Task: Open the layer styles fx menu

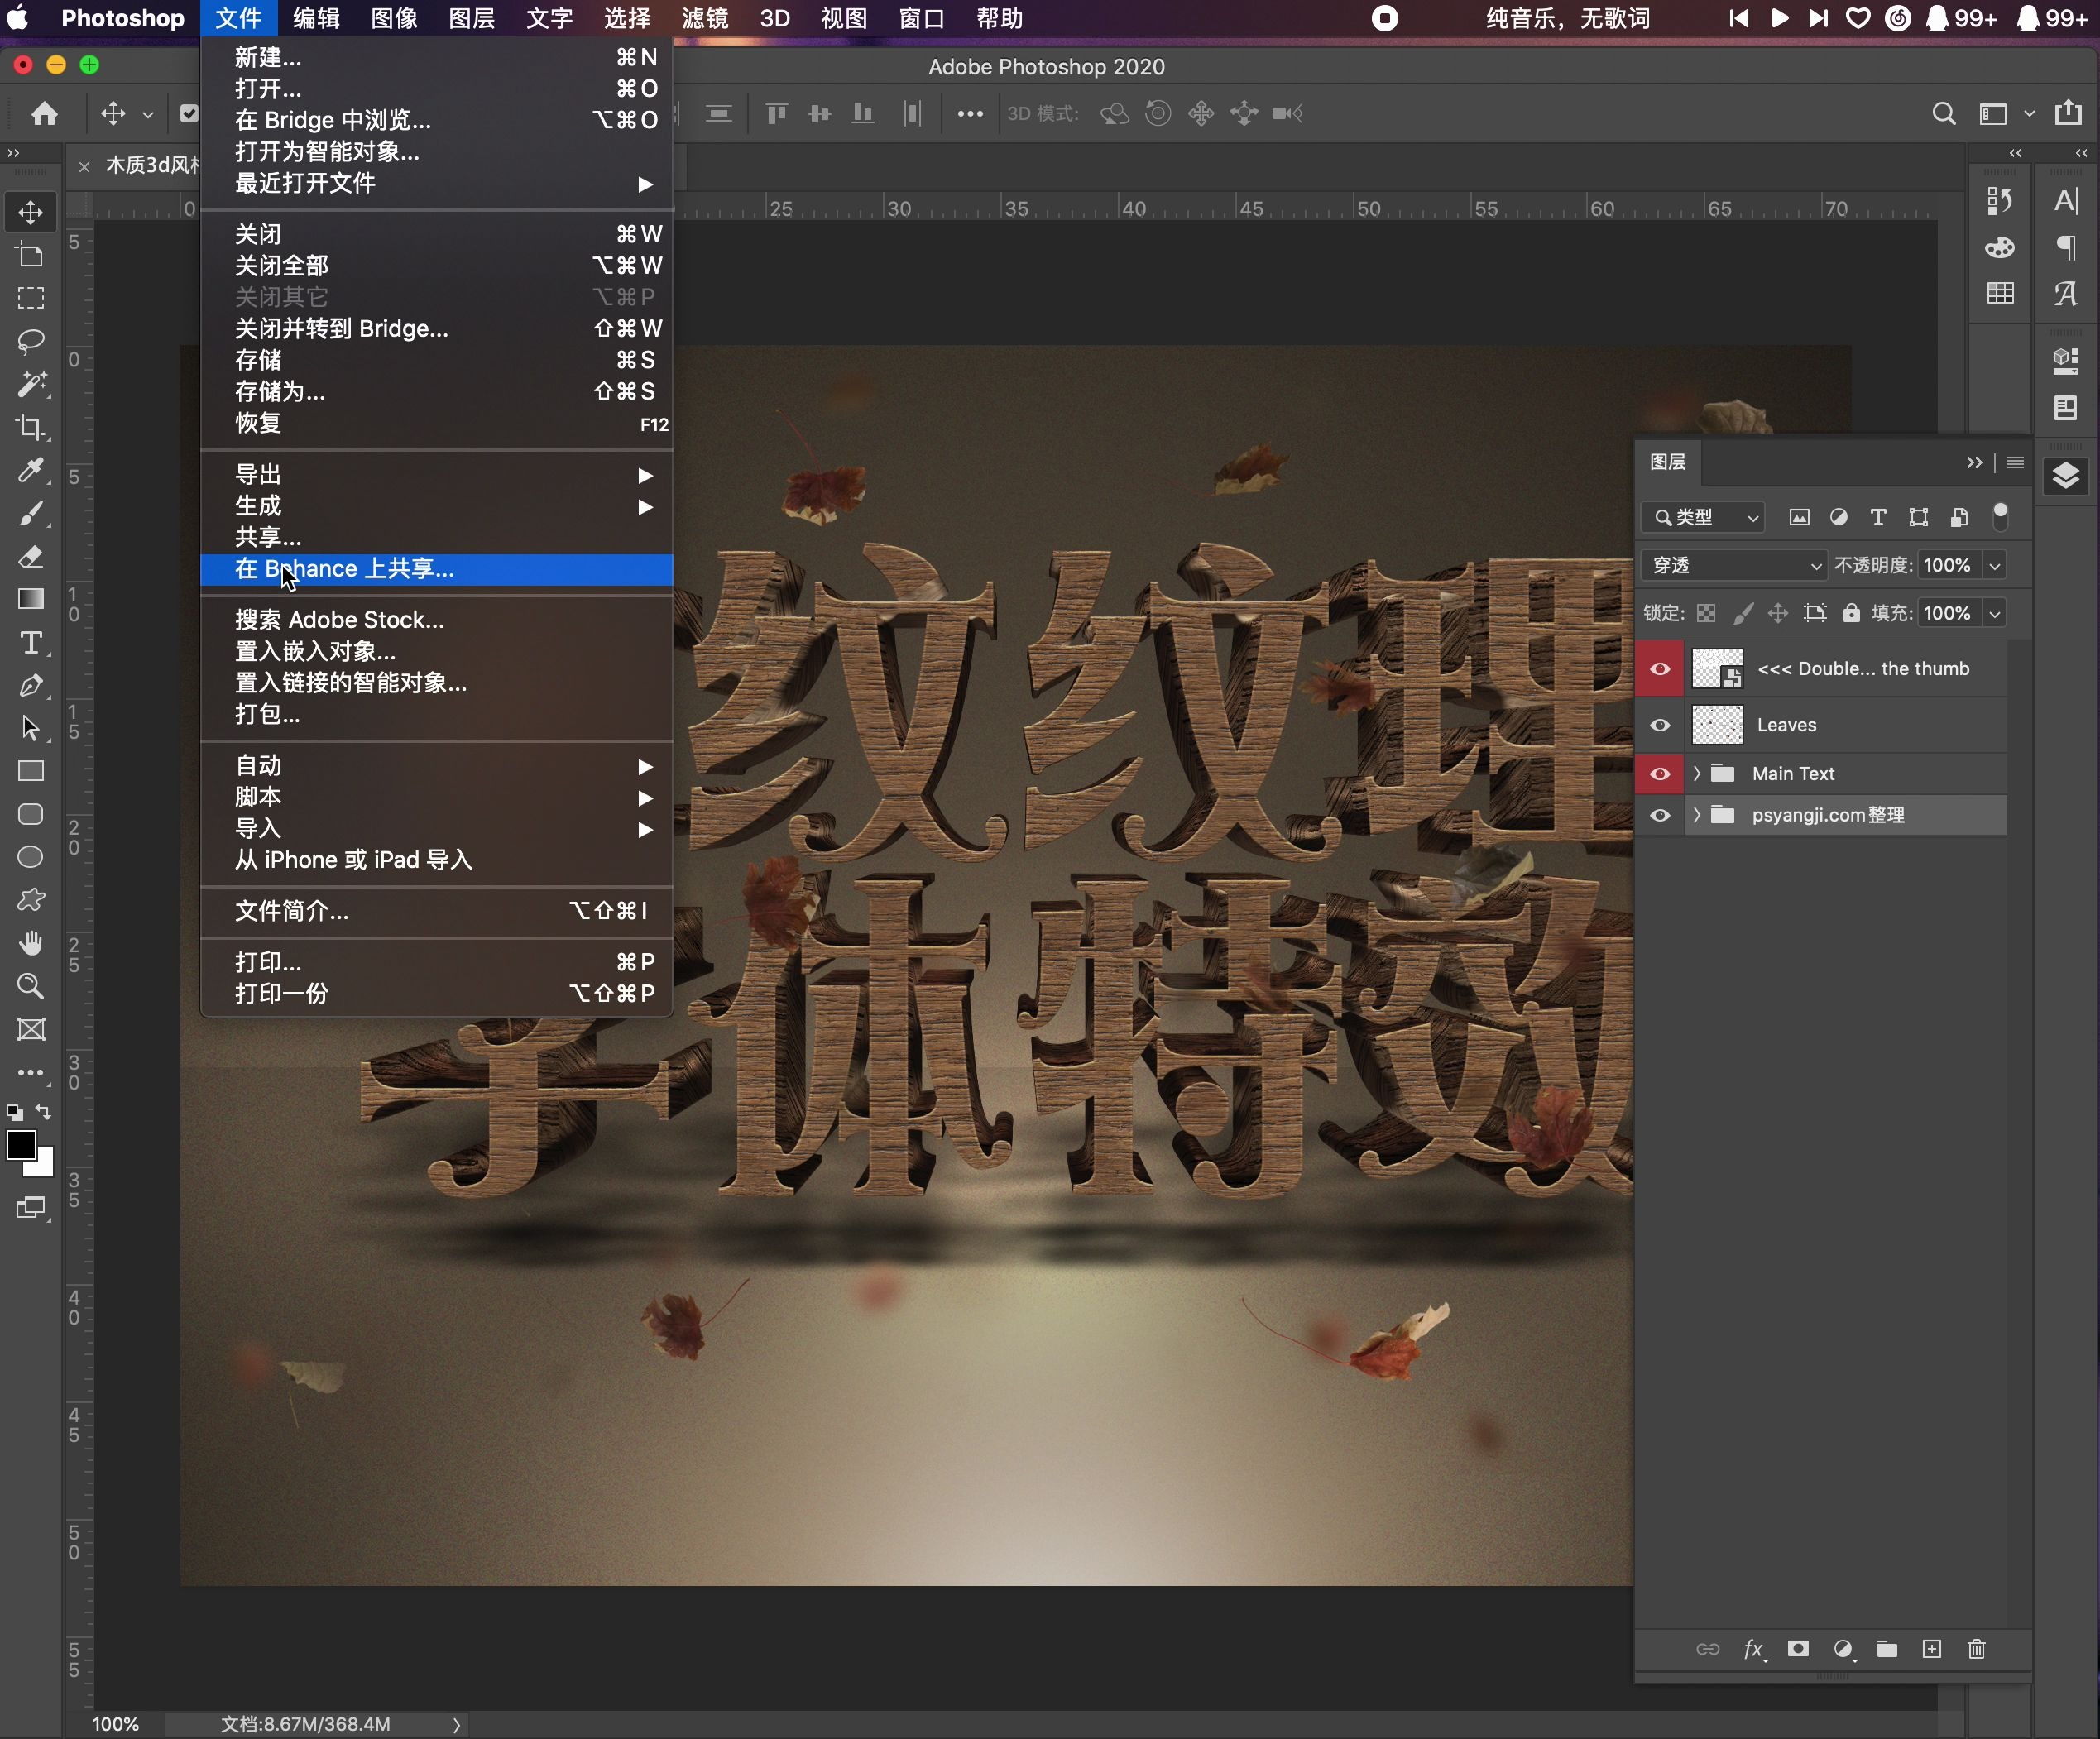Action: (1755, 1650)
